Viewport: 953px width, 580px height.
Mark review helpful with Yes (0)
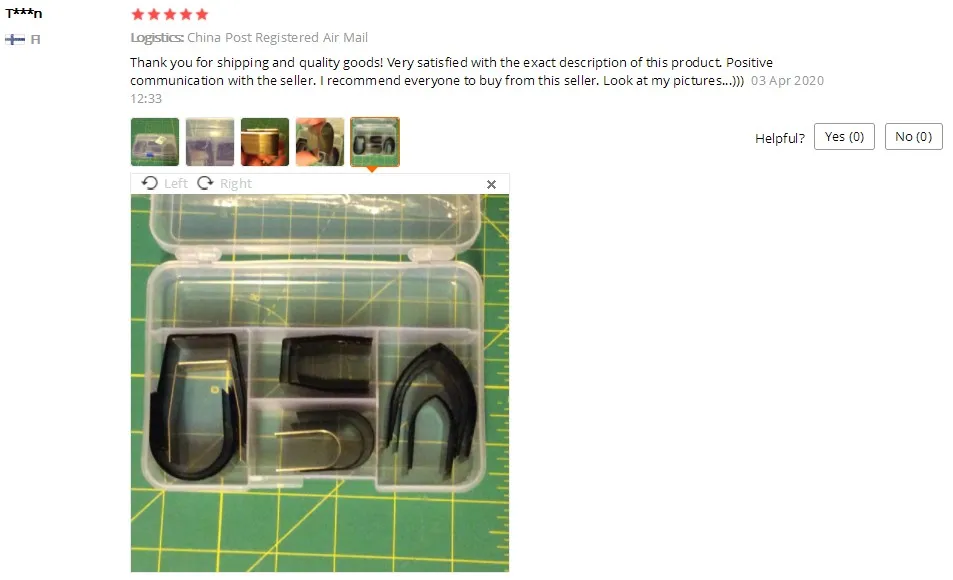click(x=844, y=137)
